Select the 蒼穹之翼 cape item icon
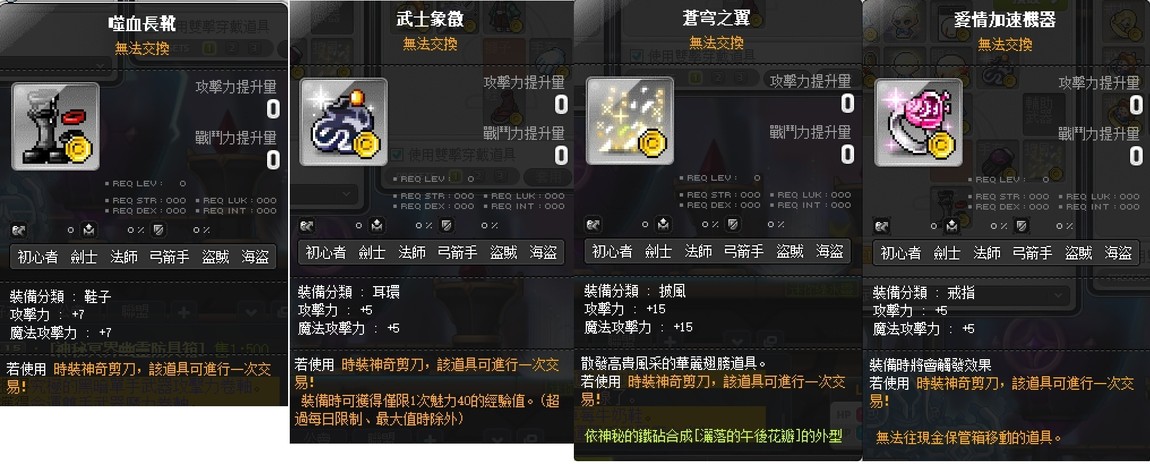 click(x=629, y=121)
